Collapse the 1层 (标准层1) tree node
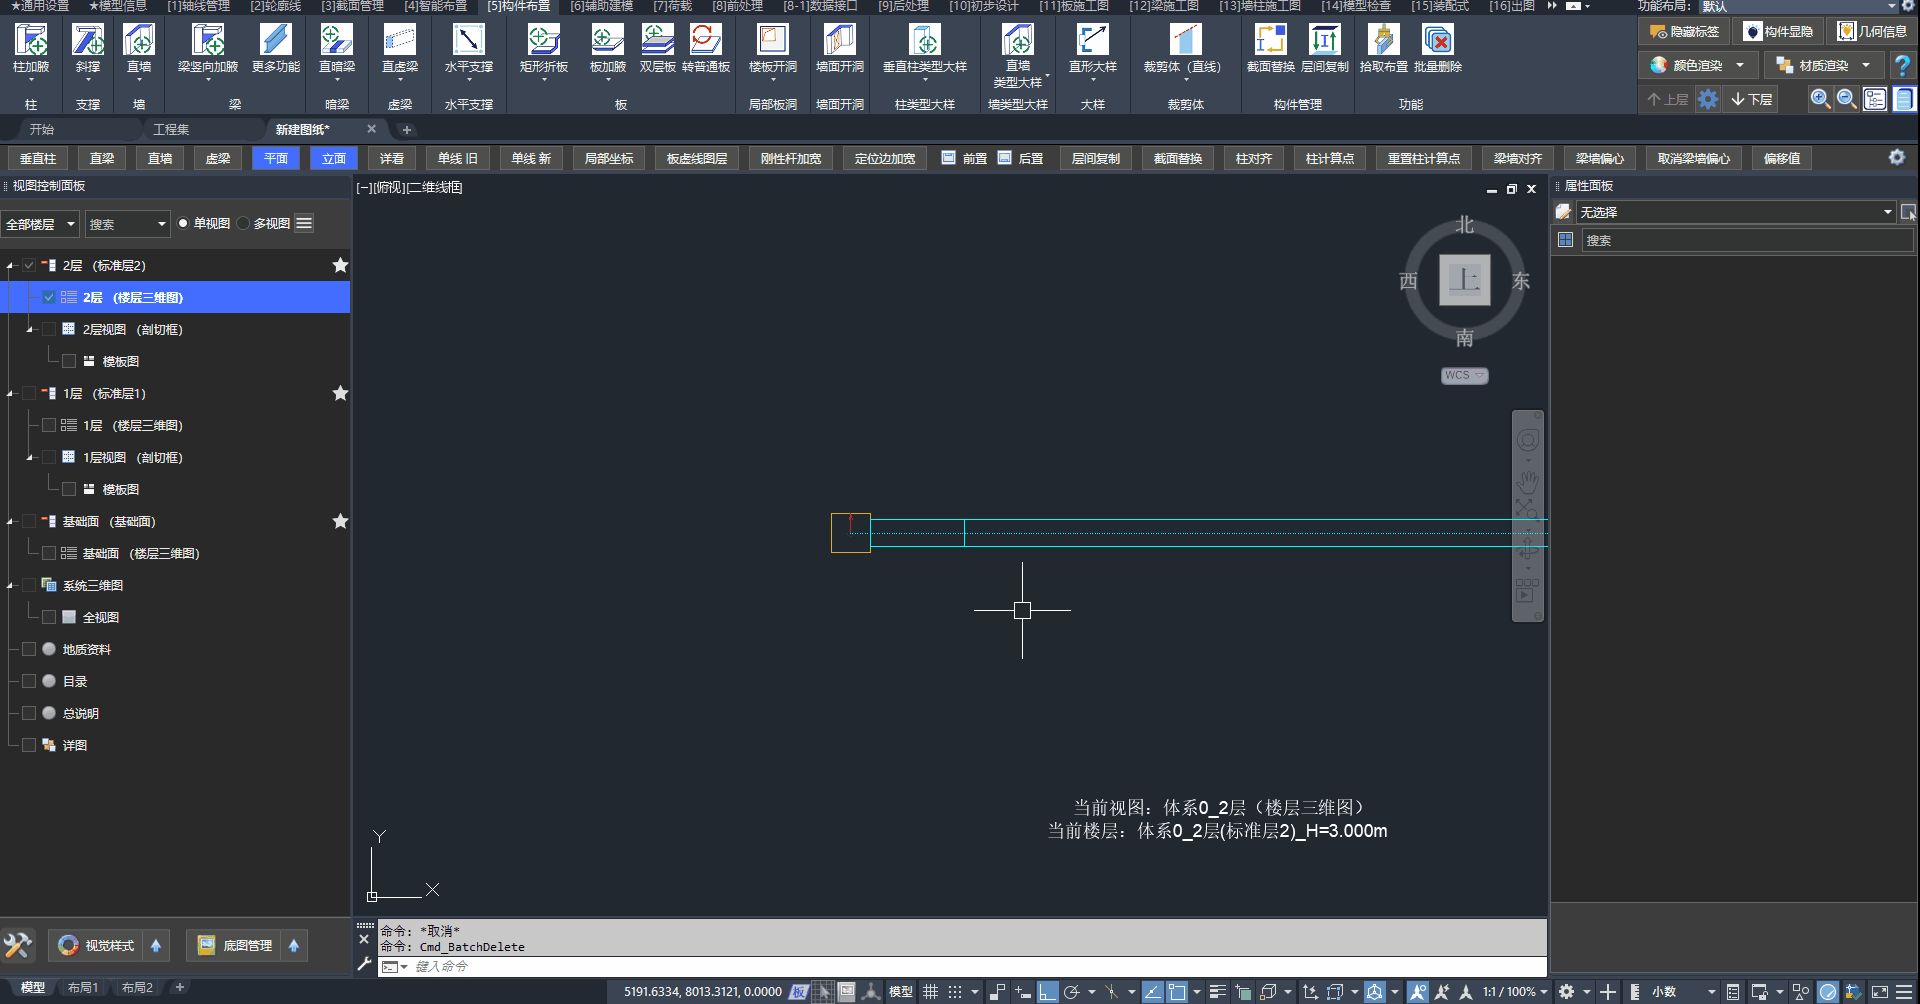The width and height of the screenshot is (1920, 1004). click(x=10, y=394)
